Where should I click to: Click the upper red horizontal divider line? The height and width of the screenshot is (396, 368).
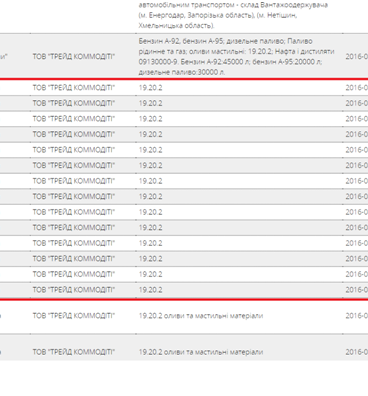click(184, 79)
